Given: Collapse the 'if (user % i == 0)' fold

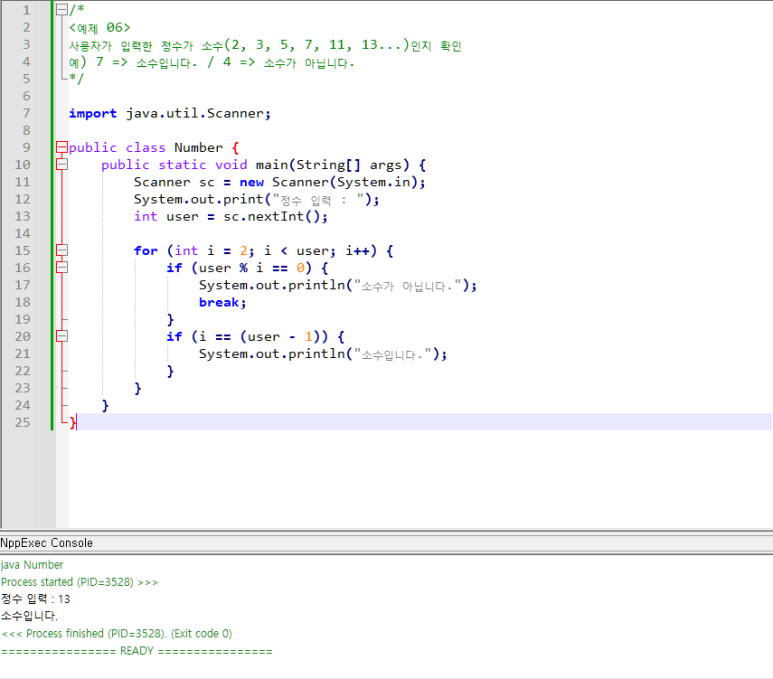Looking at the screenshot, I should click(62, 267).
